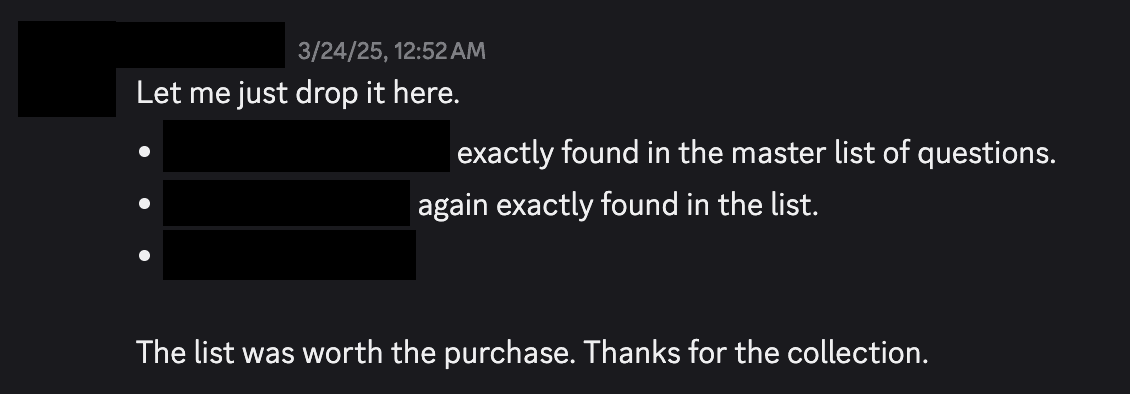1130x394 pixels.
Task: Select the line 'Let me just drop it here.'
Action: pos(298,94)
